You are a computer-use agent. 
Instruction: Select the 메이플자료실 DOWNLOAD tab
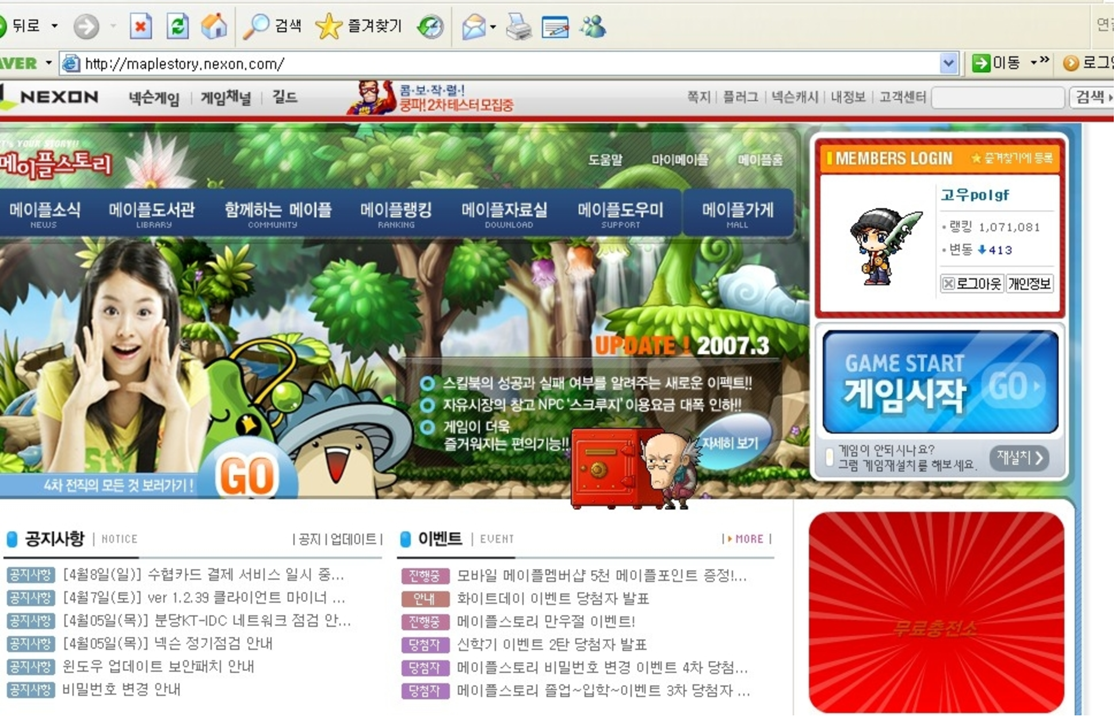504,214
